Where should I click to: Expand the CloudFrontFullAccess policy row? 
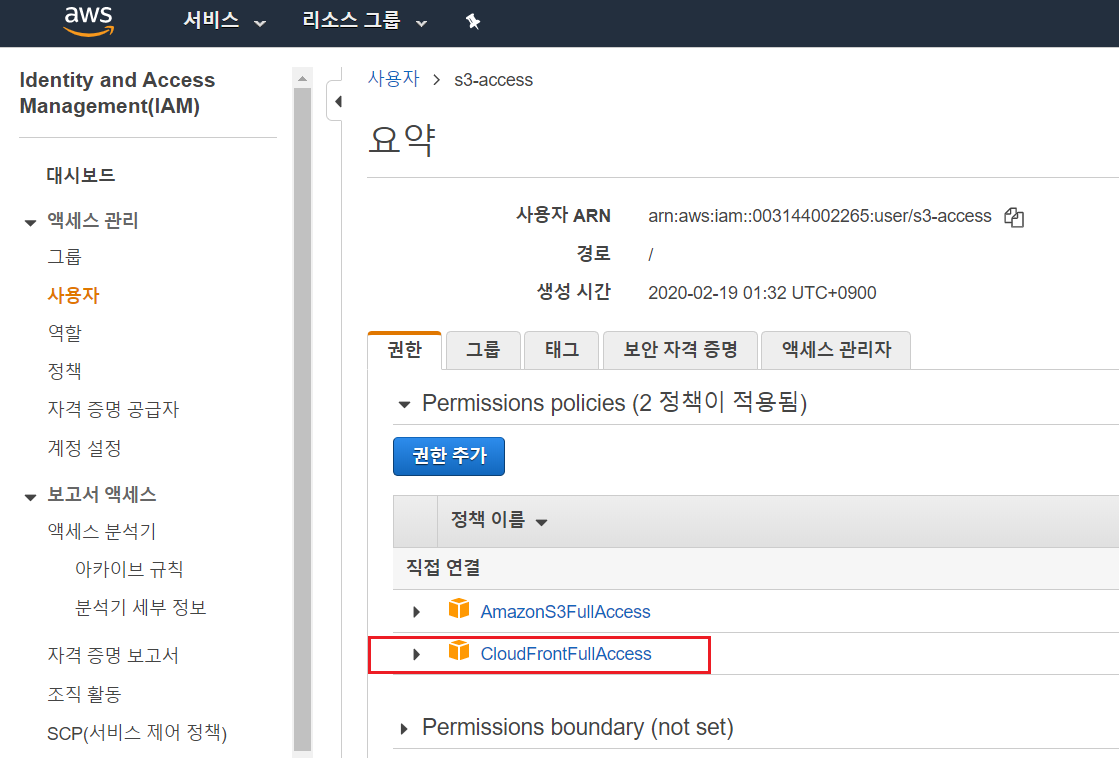pyautogui.click(x=417, y=654)
